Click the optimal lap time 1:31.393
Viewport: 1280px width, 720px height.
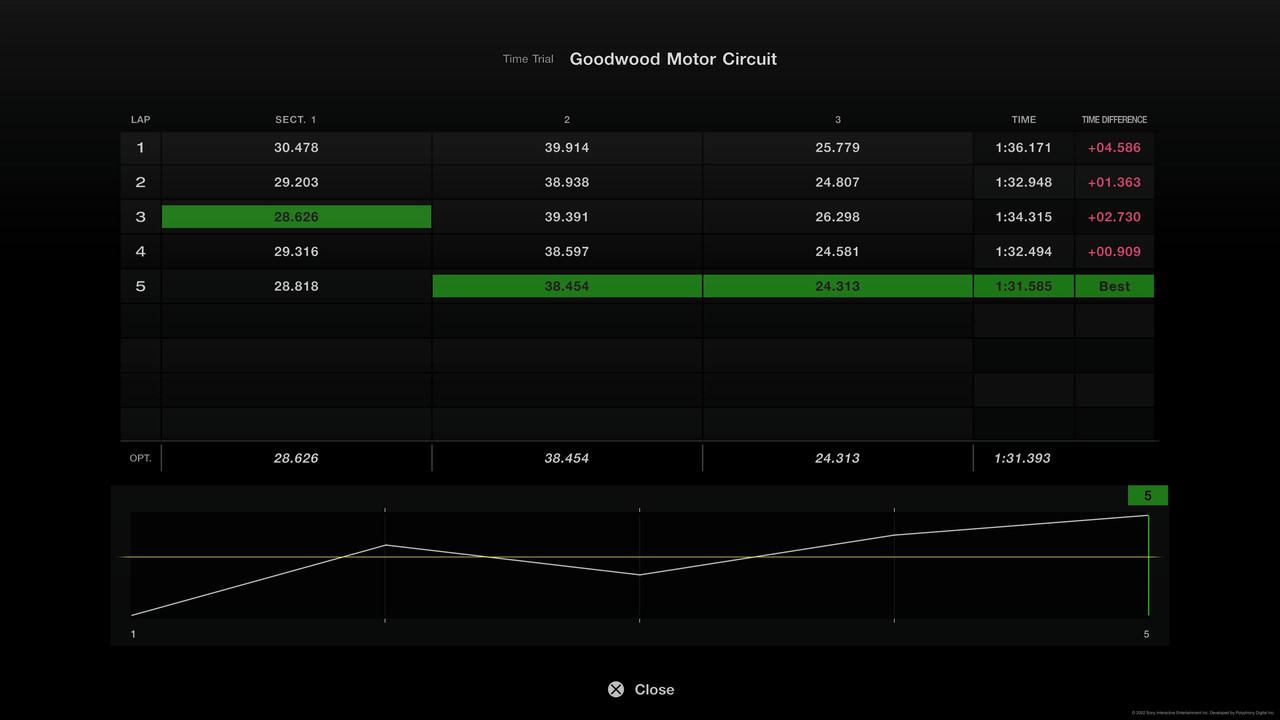click(1022, 458)
